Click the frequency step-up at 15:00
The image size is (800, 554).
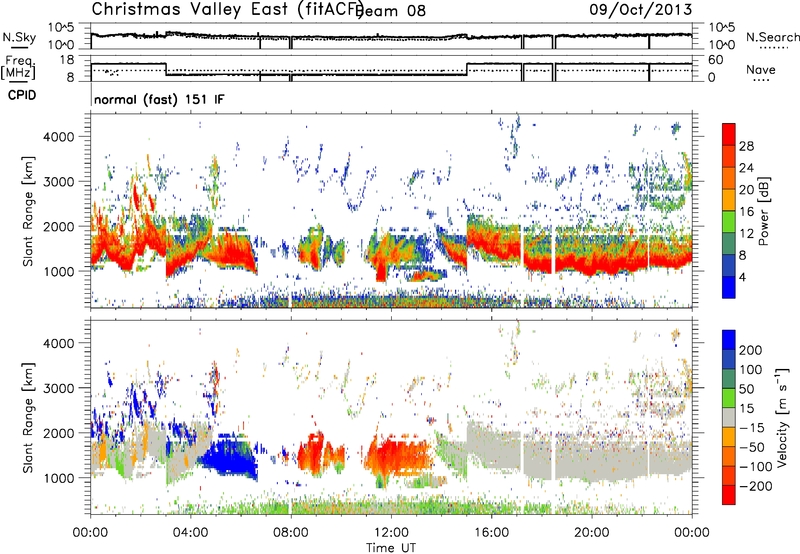pos(467,69)
